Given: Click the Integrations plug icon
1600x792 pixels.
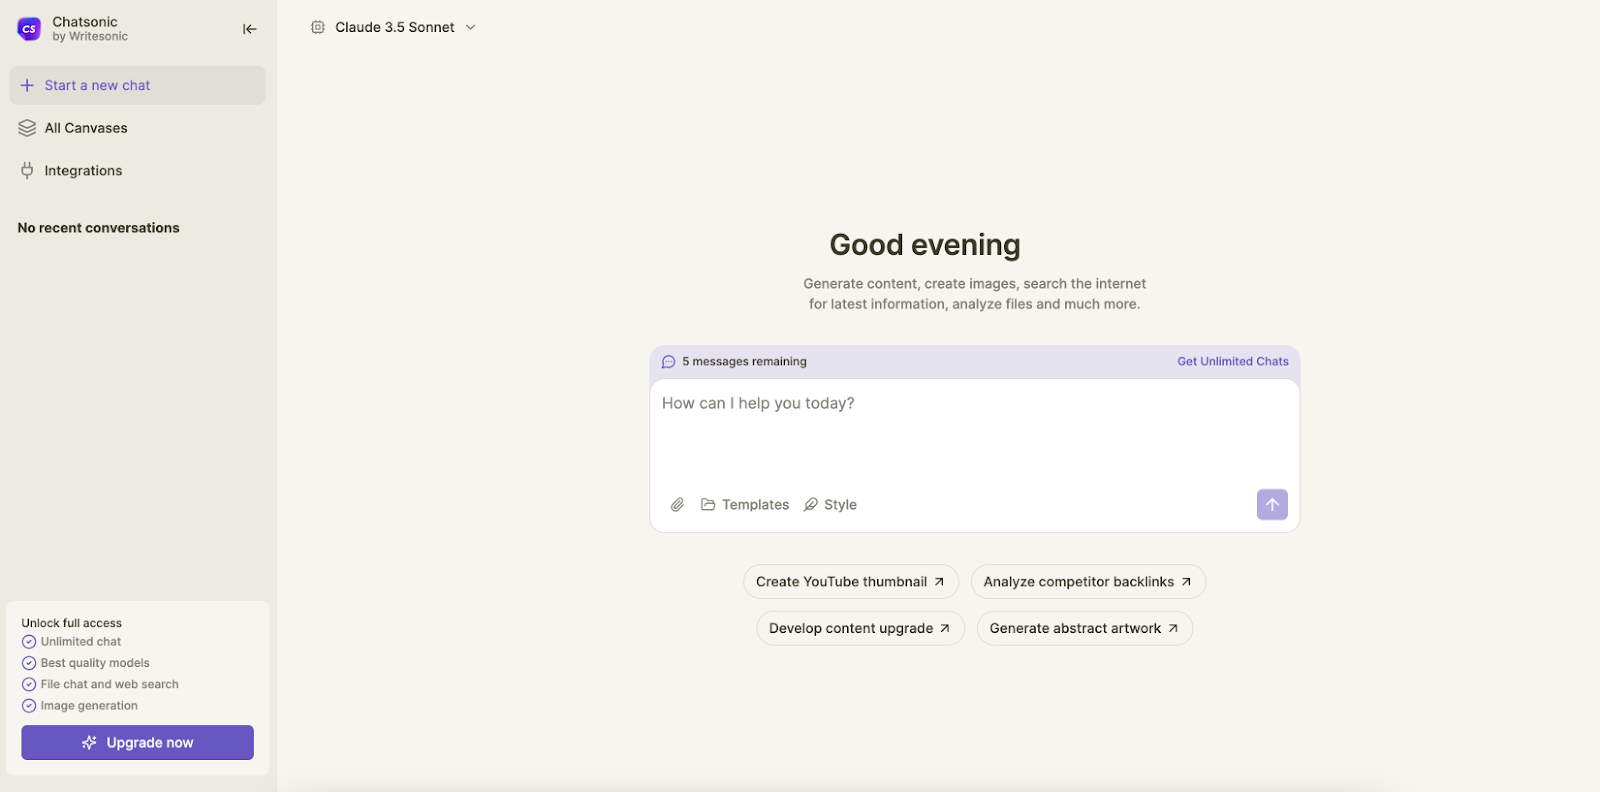Looking at the screenshot, I should 27,171.
